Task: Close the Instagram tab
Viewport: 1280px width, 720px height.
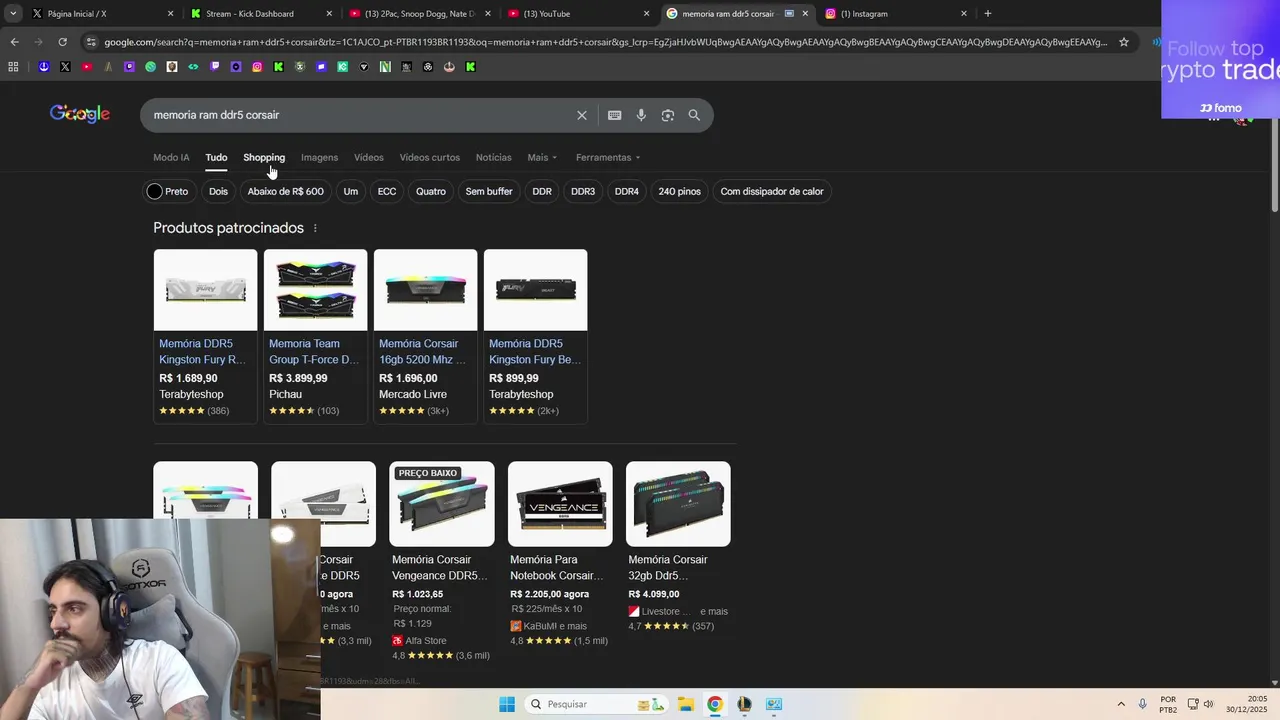Action: (964, 14)
